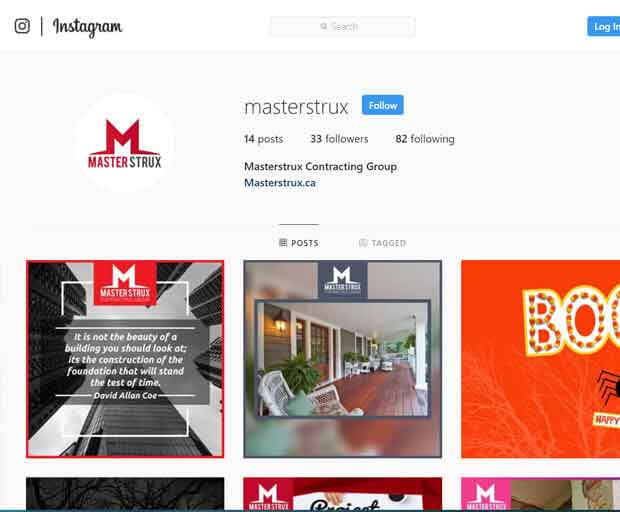Image resolution: width=620 pixels, height=512 pixels.
Task: Focus the Search input field
Action: tap(342, 26)
